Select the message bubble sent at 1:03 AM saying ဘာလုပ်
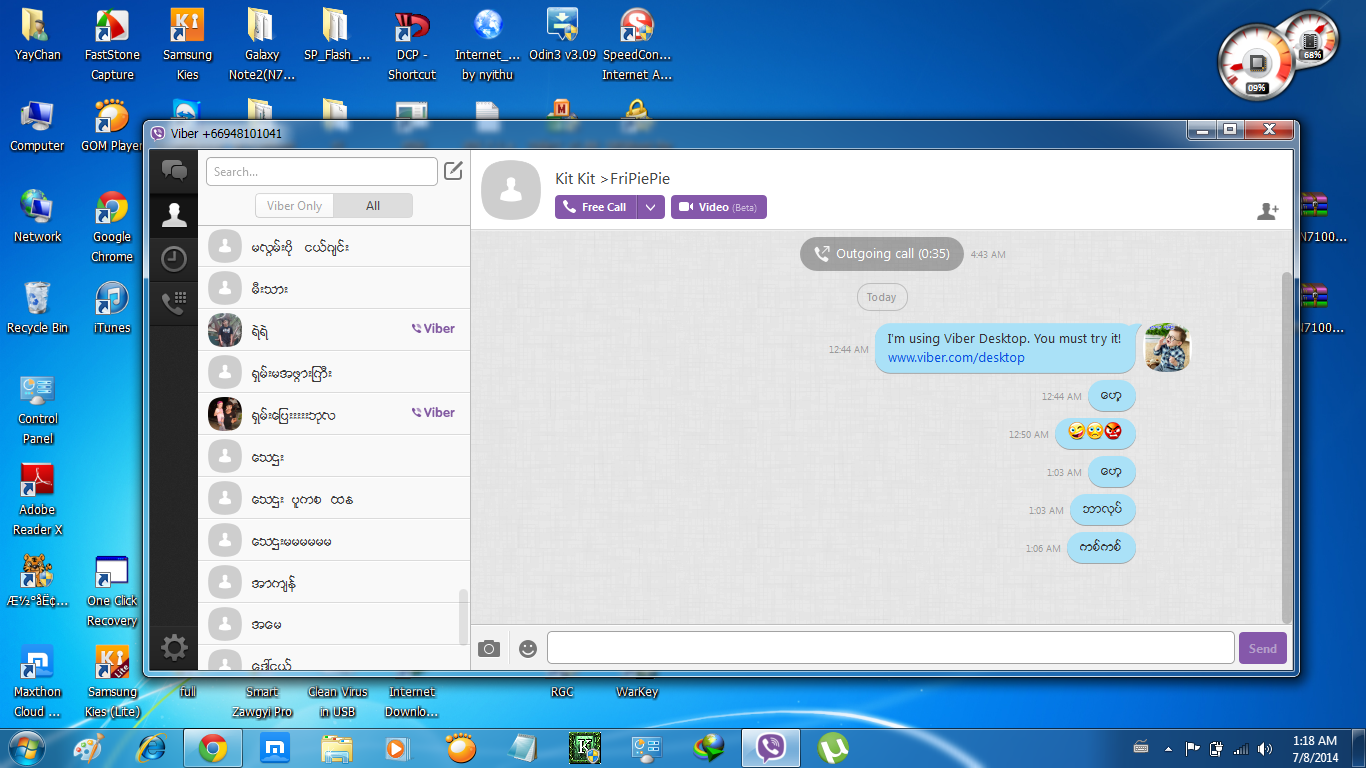Image resolution: width=1366 pixels, height=768 pixels. pyautogui.click(x=1102, y=510)
